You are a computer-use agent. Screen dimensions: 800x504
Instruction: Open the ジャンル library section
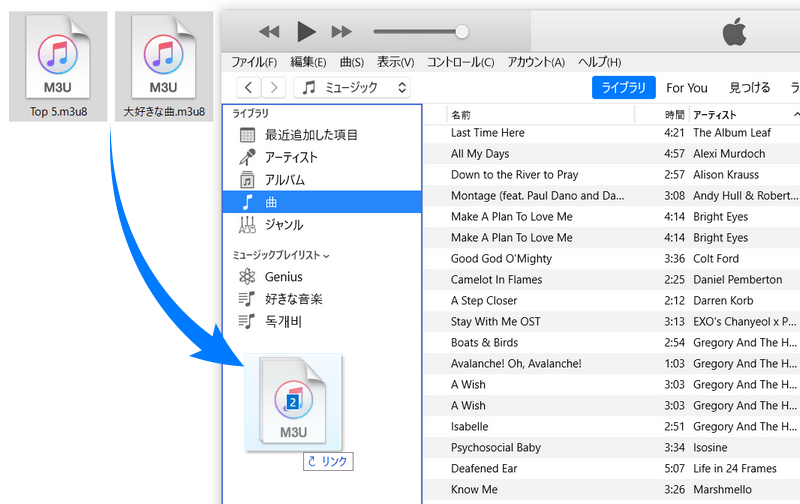pyautogui.click(x=284, y=225)
